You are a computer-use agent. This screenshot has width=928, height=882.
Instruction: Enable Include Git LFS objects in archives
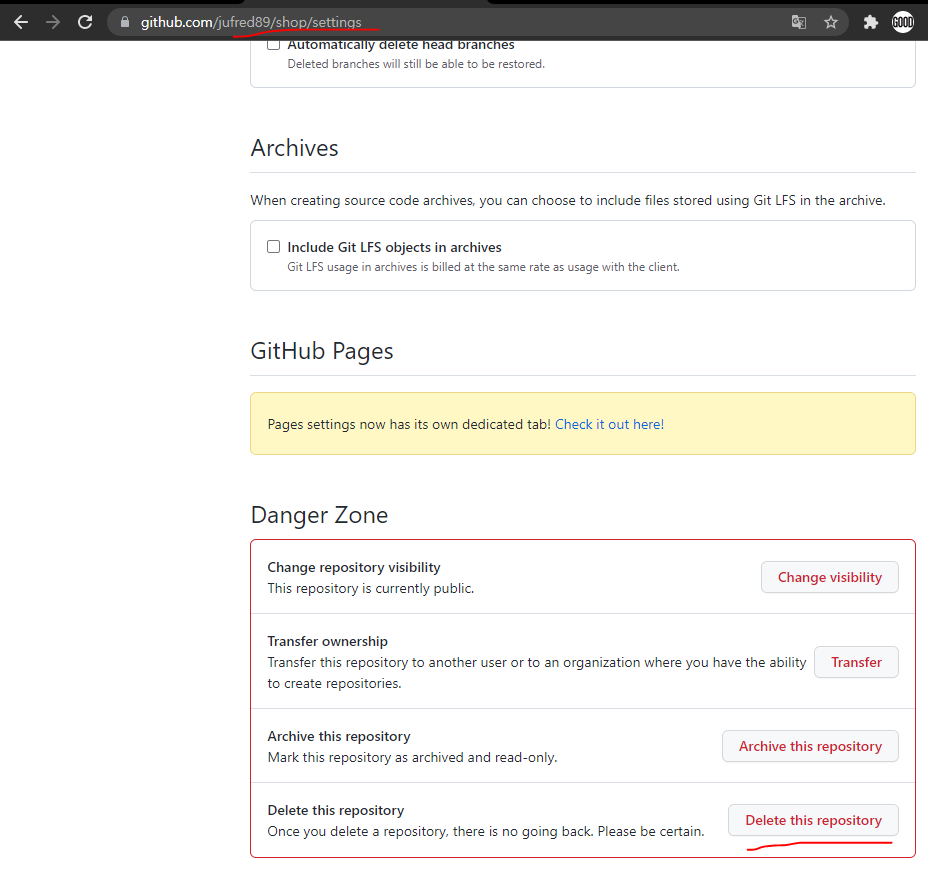pyautogui.click(x=273, y=246)
